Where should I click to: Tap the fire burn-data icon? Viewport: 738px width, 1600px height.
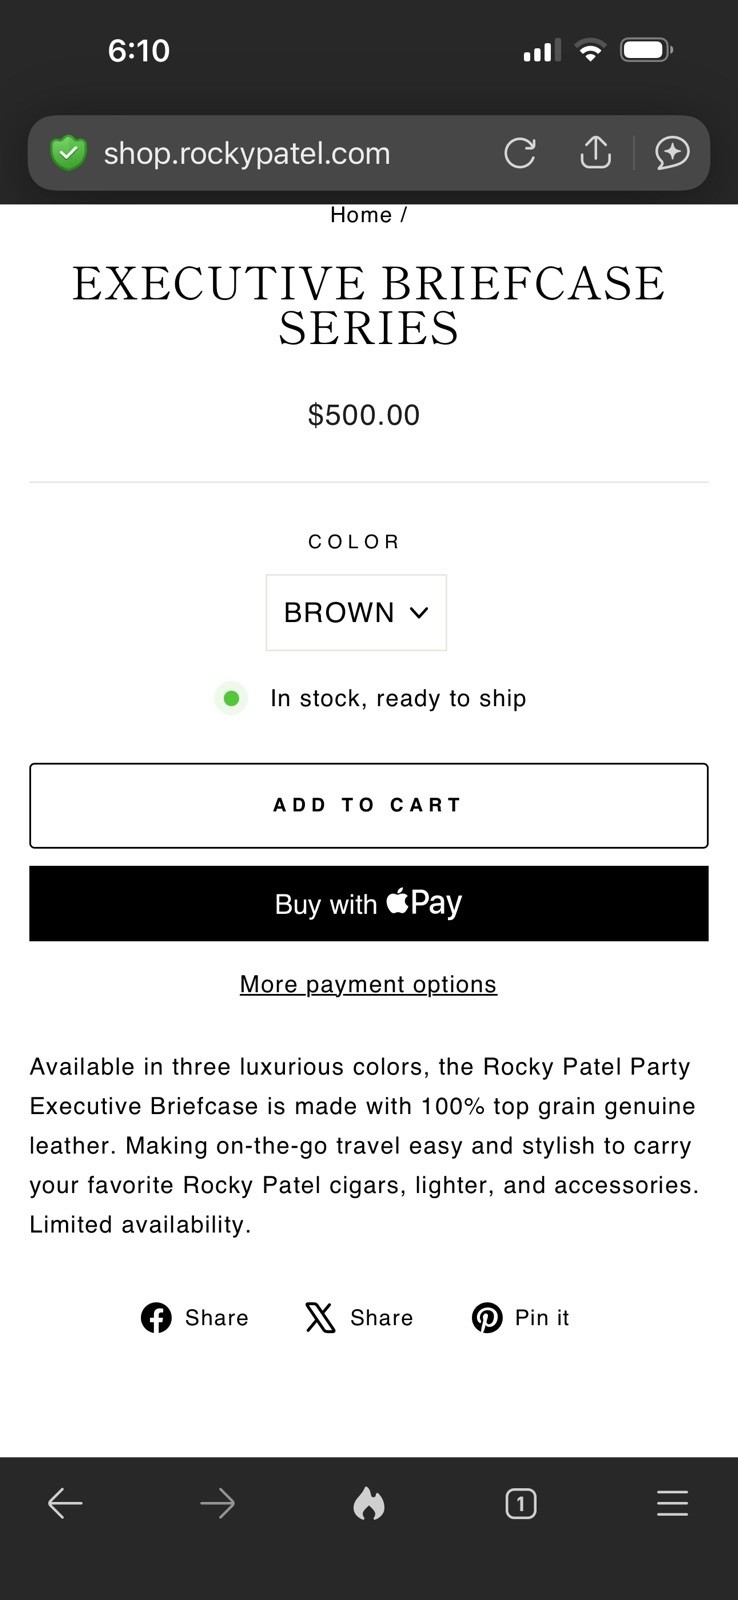369,1503
